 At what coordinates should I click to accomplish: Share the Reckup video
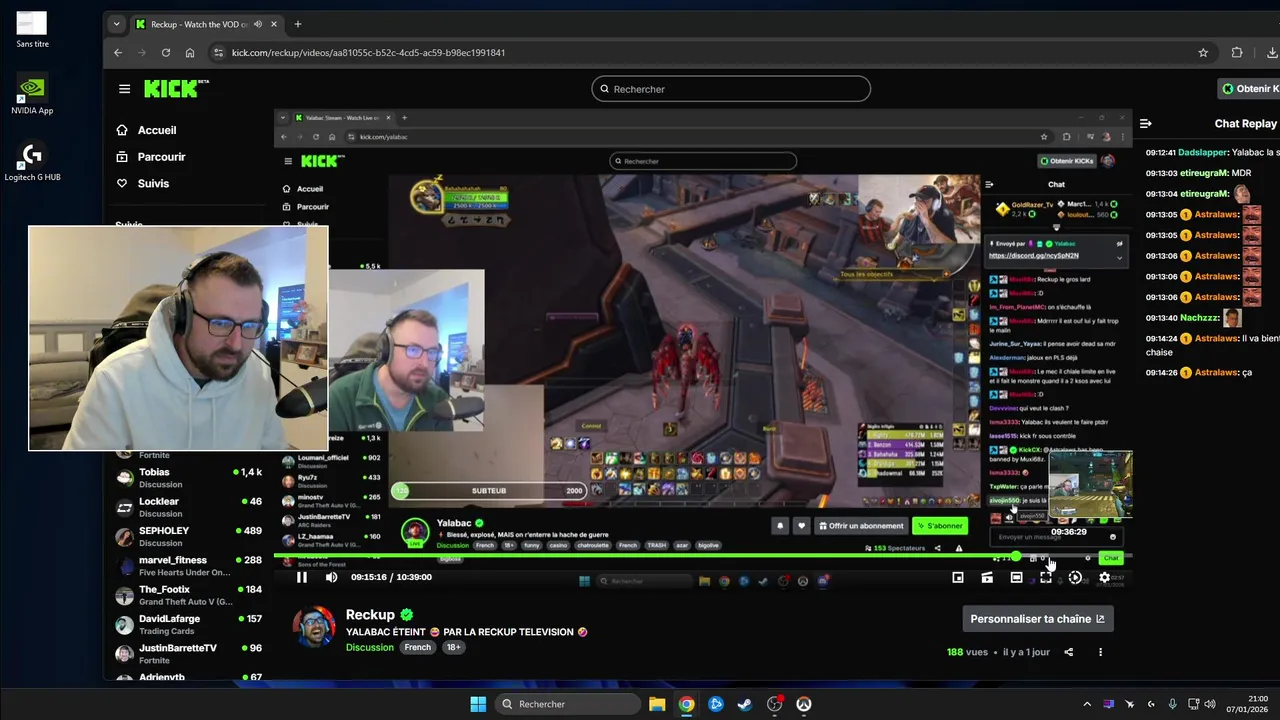pos(1068,652)
